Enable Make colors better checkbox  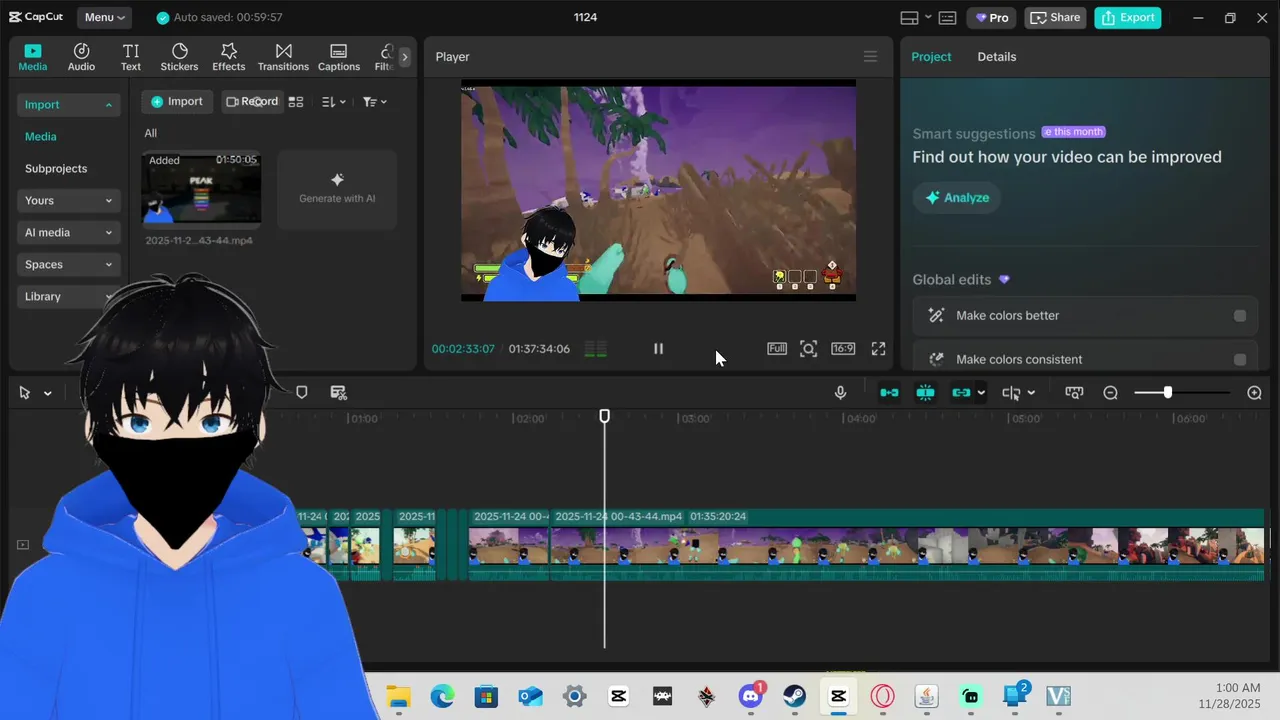[1240, 316]
